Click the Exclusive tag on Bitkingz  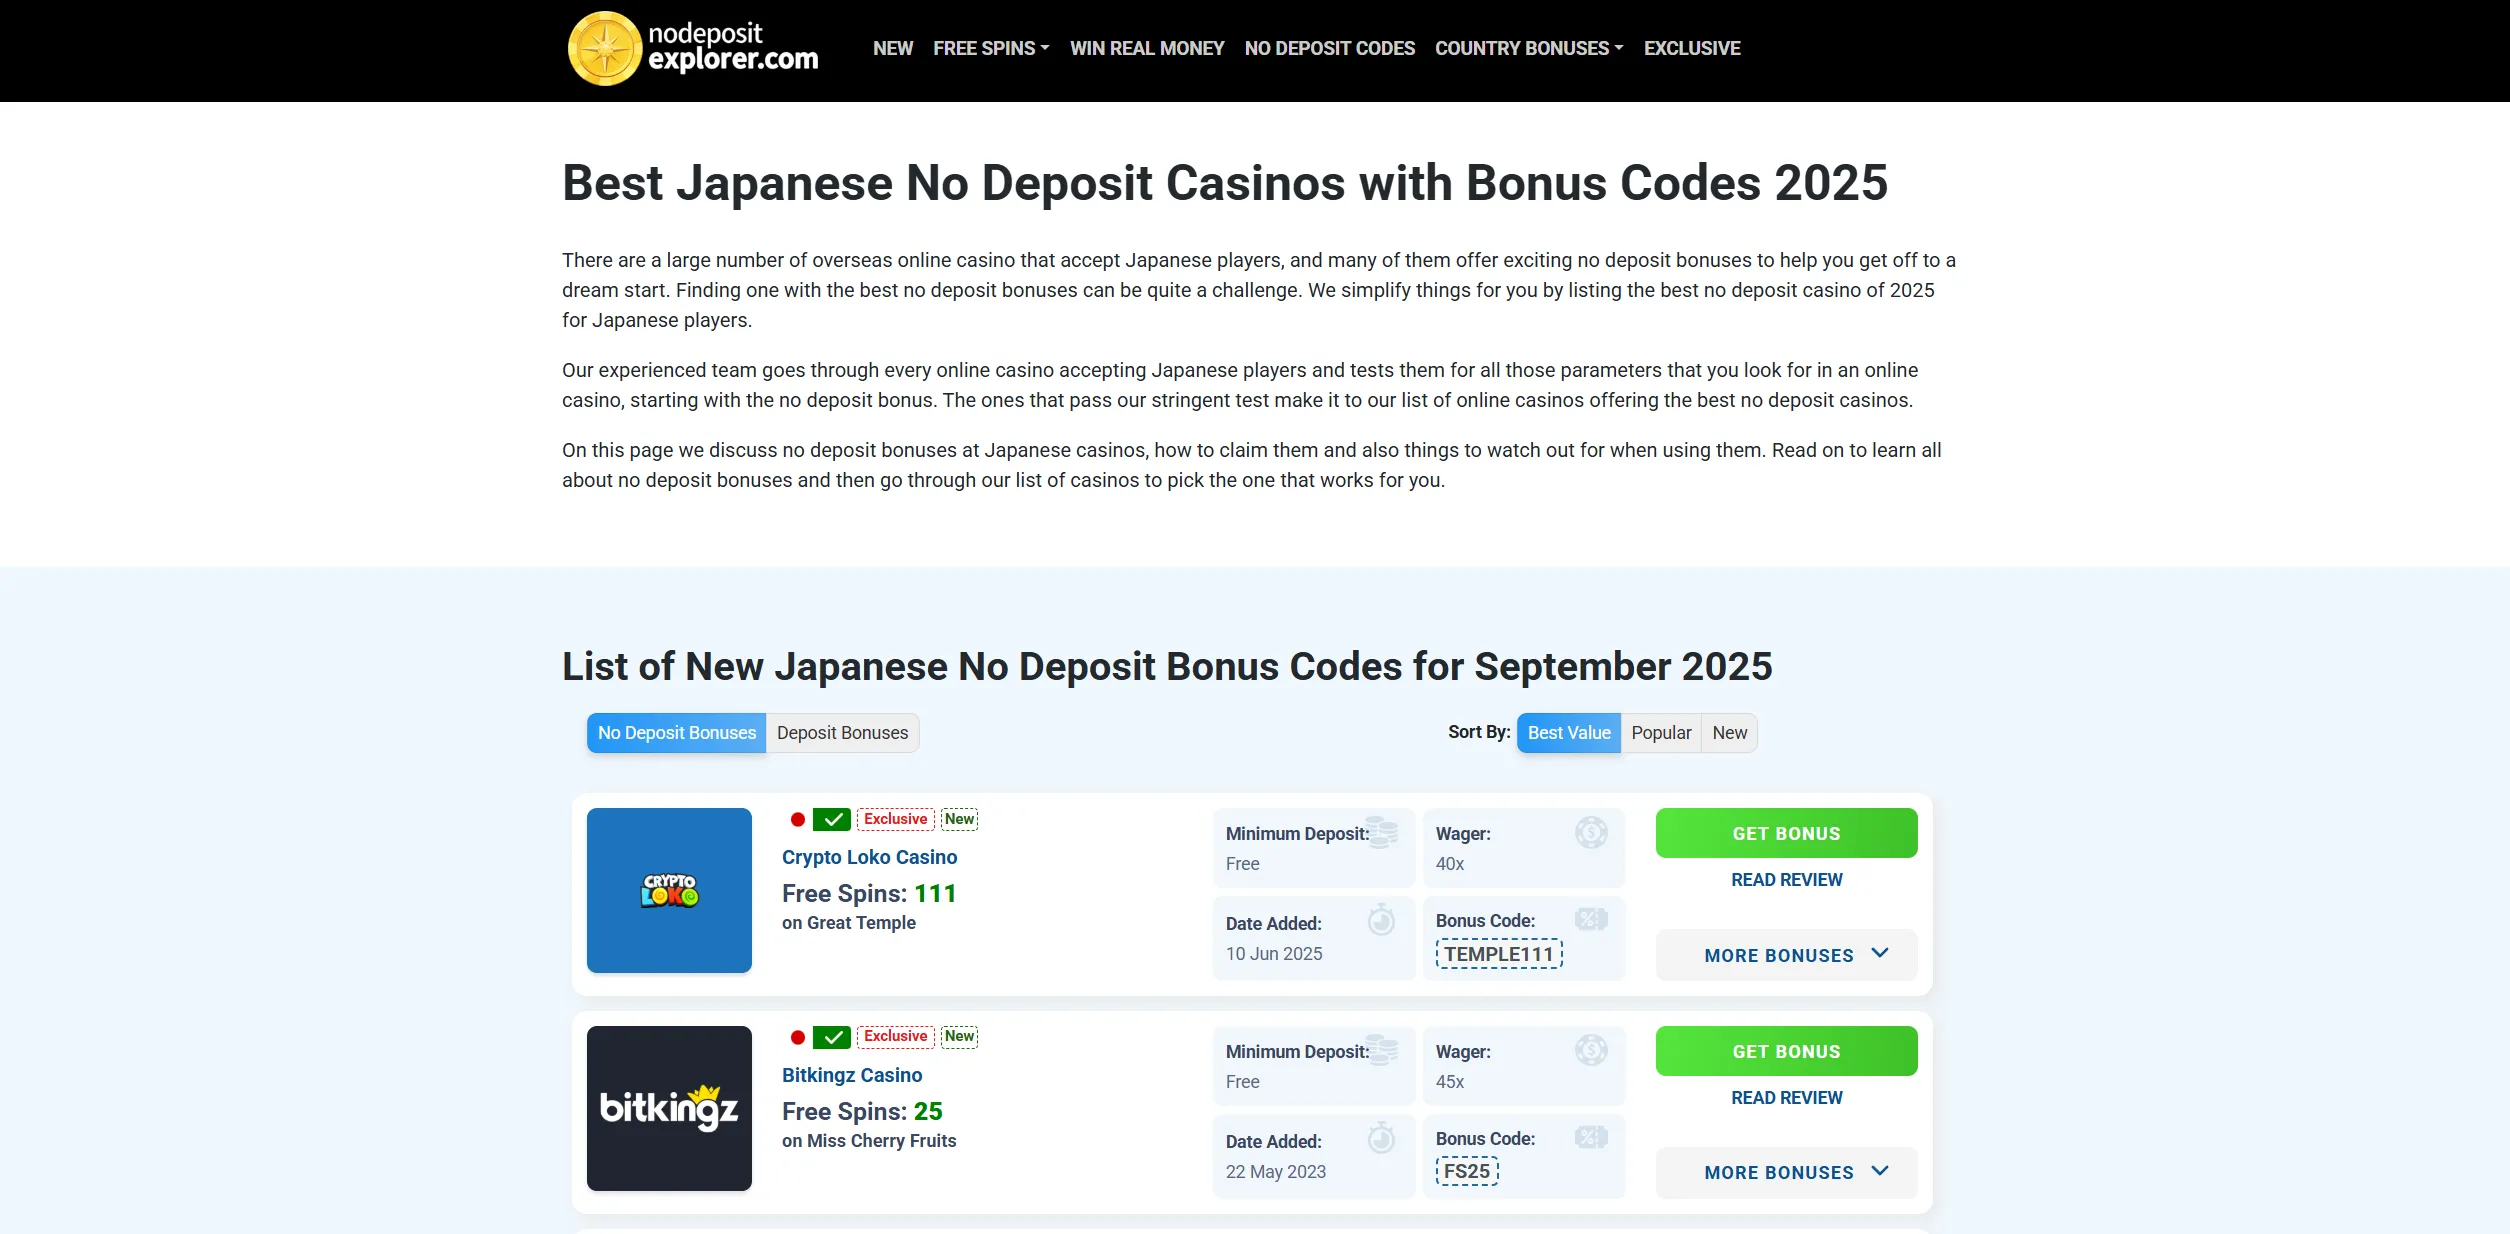pos(895,1036)
